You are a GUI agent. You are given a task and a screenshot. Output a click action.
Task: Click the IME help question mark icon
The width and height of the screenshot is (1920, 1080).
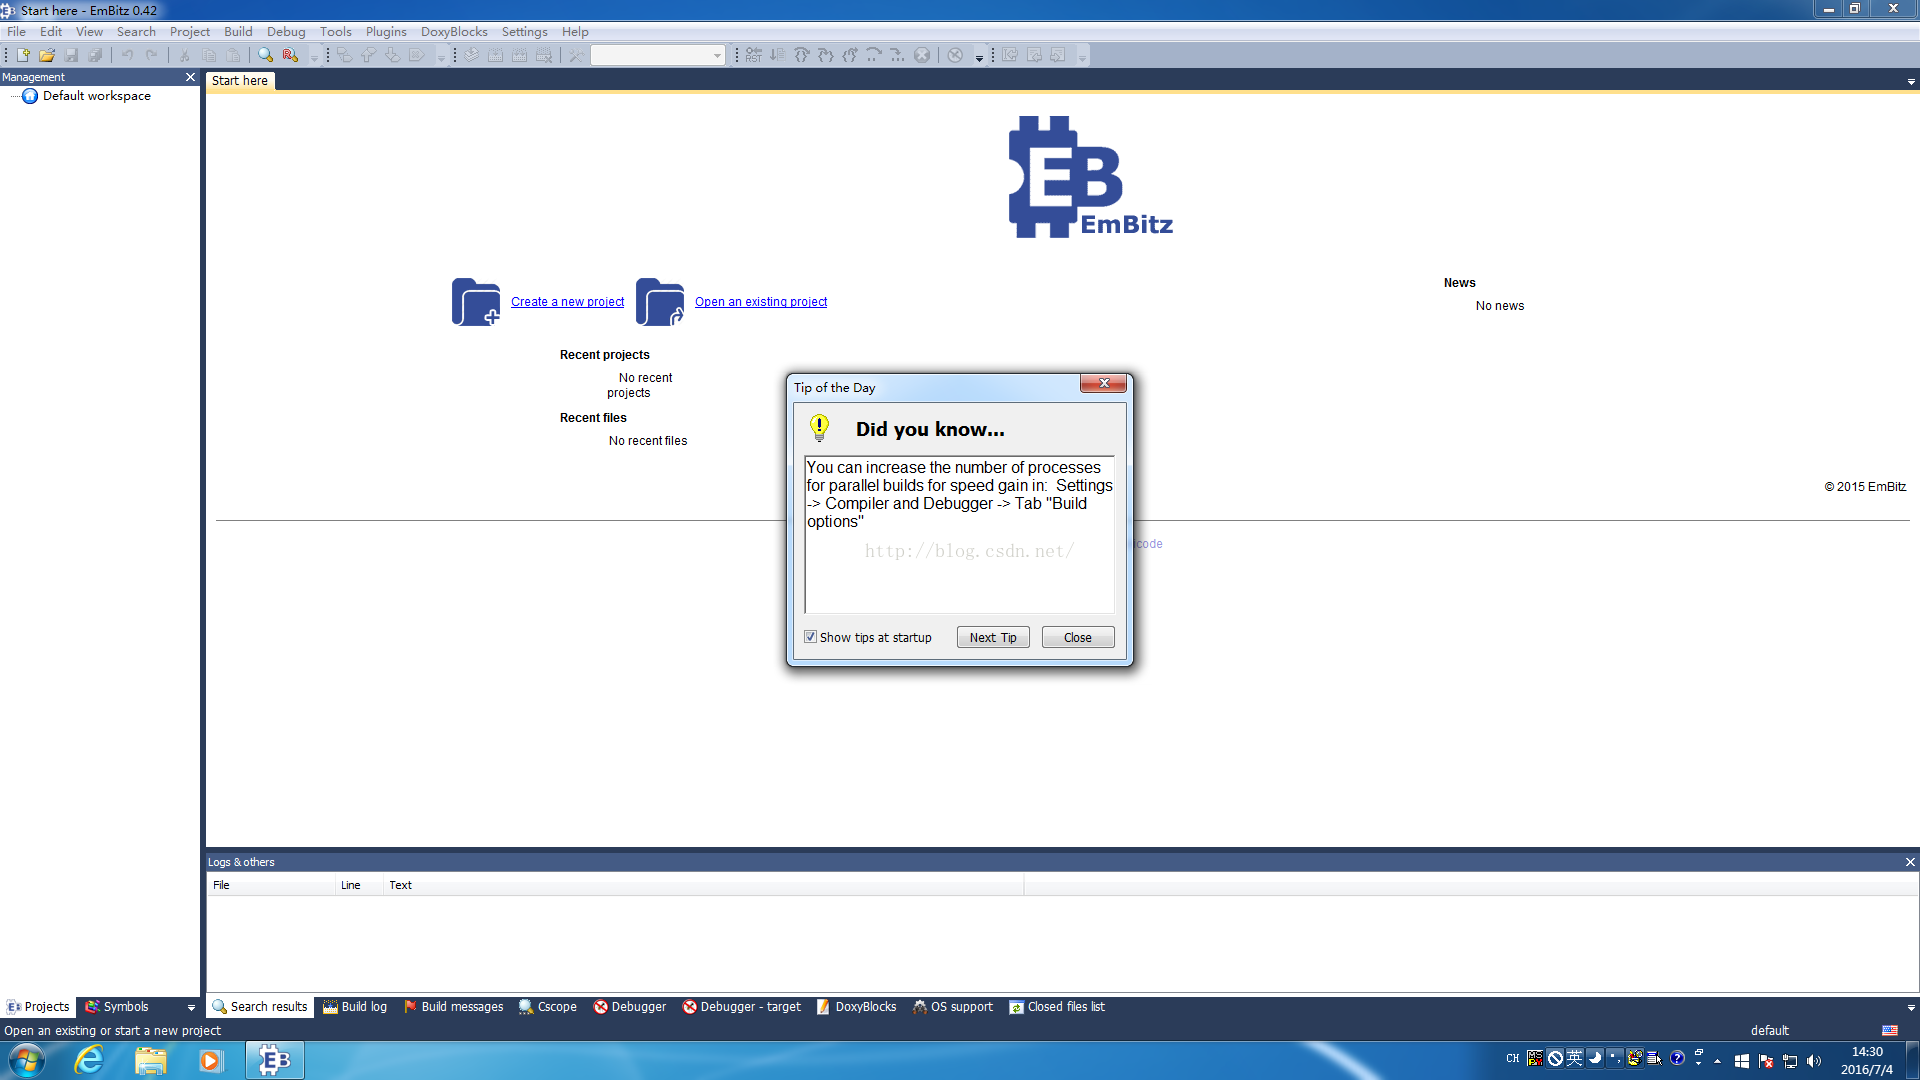(1677, 1058)
